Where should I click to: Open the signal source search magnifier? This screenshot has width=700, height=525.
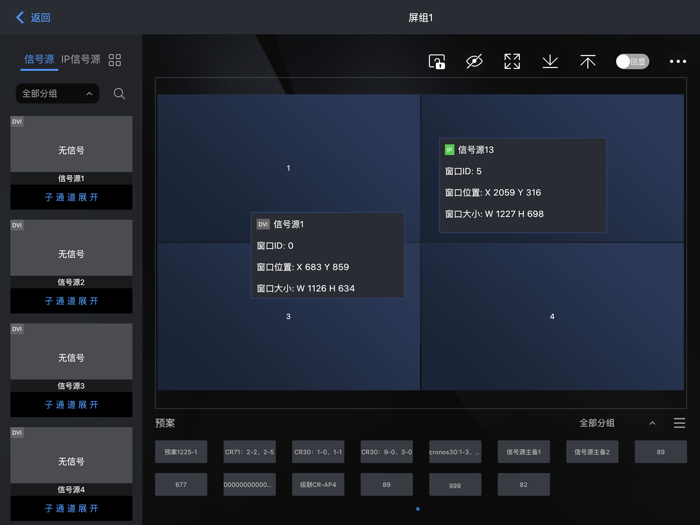(119, 94)
